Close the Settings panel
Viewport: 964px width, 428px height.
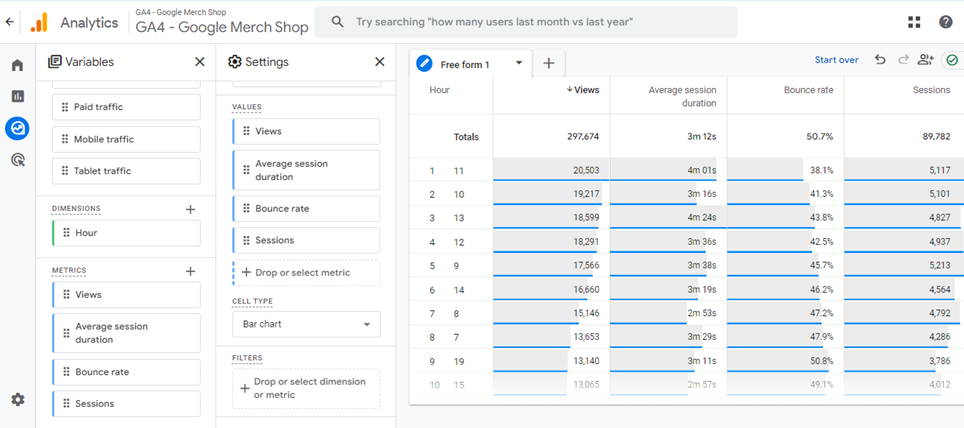(x=380, y=61)
